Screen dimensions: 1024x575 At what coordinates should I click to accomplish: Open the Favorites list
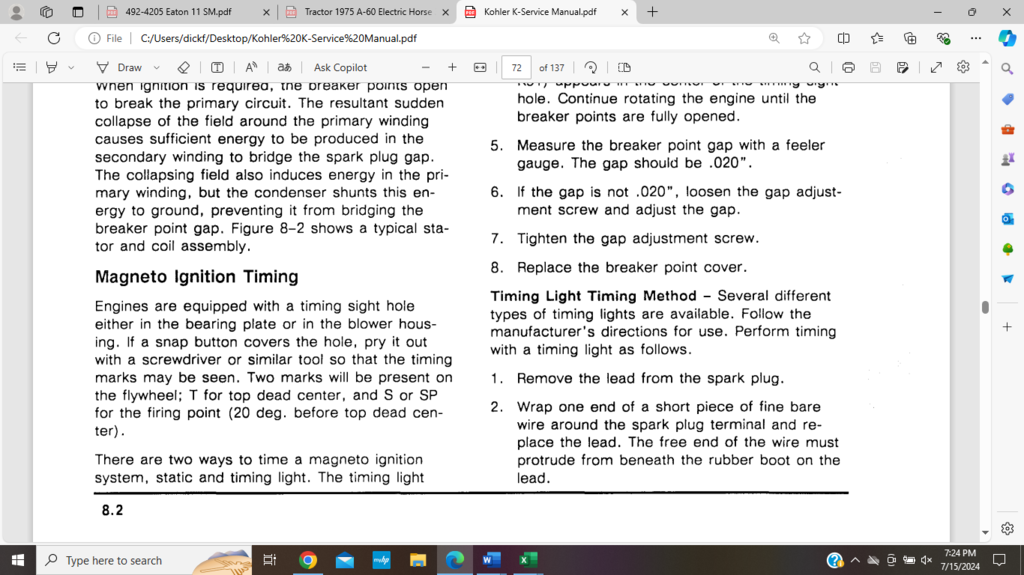[x=877, y=38]
